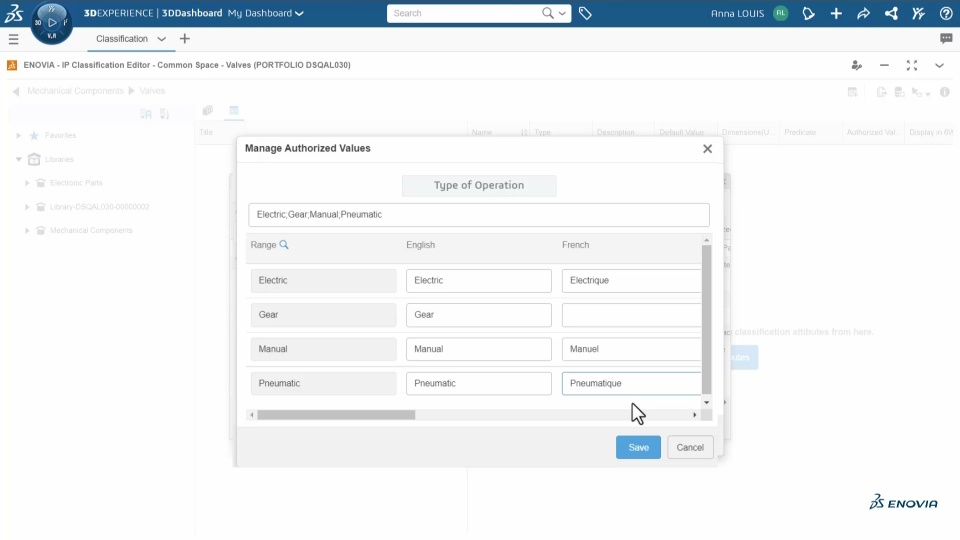Image resolution: width=960 pixels, height=540 pixels.
Task: Click the information icon in widget toolbar
Action: [945, 92]
